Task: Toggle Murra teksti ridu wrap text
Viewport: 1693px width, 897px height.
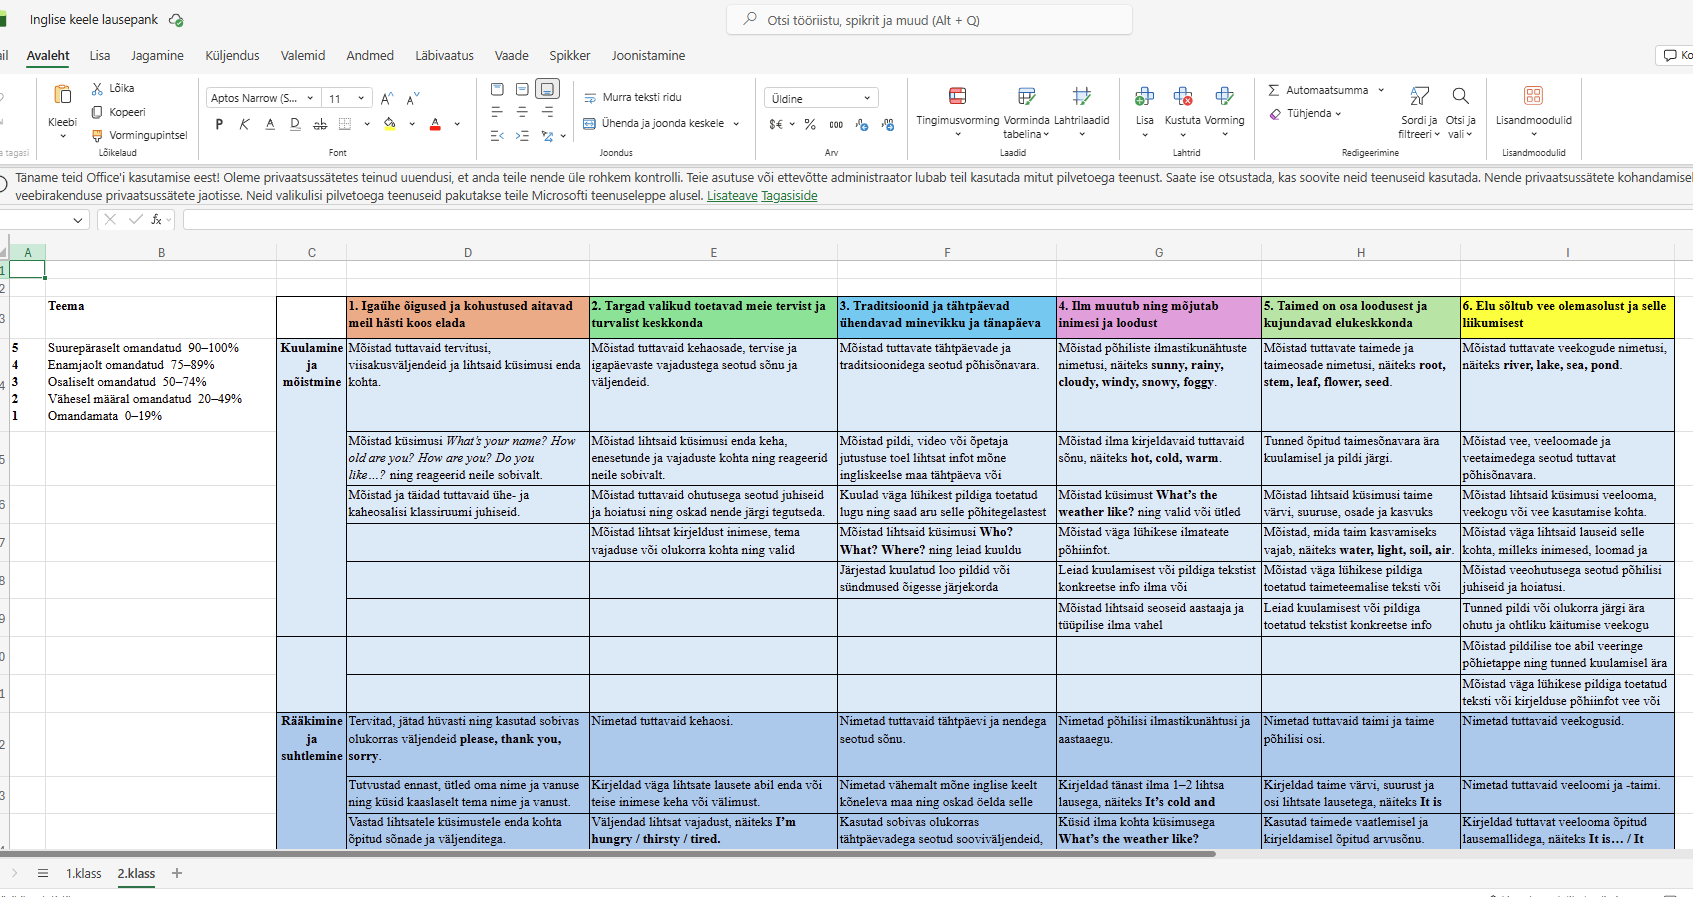Action: tap(632, 97)
